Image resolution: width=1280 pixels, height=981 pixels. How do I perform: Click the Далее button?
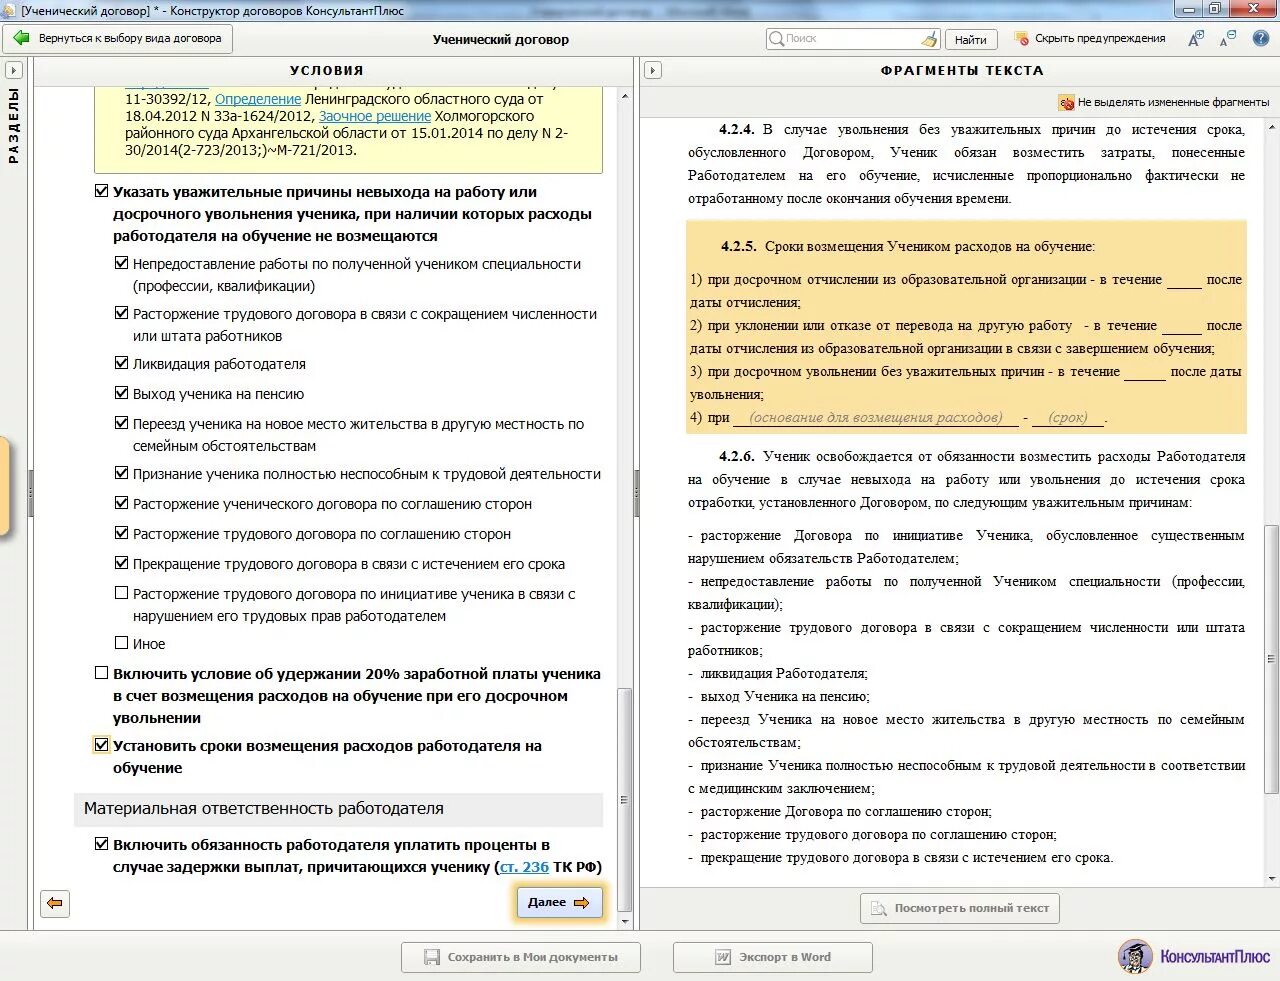(x=559, y=902)
